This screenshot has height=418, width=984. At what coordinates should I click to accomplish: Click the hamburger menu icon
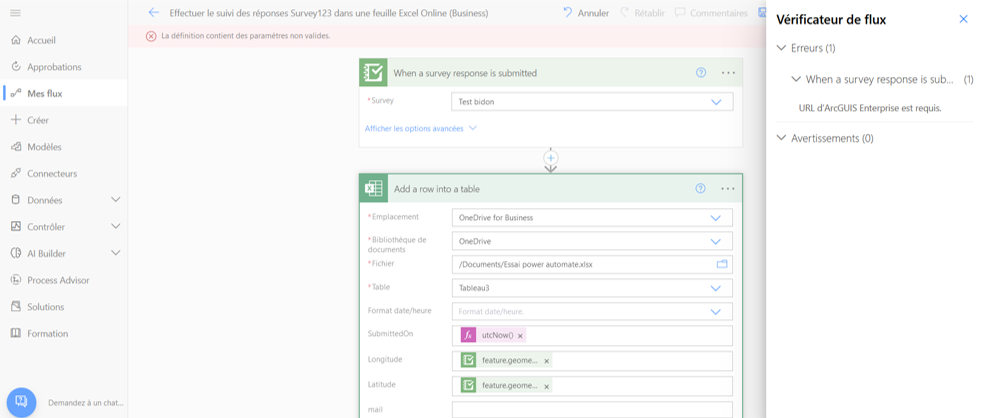point(15,13)
